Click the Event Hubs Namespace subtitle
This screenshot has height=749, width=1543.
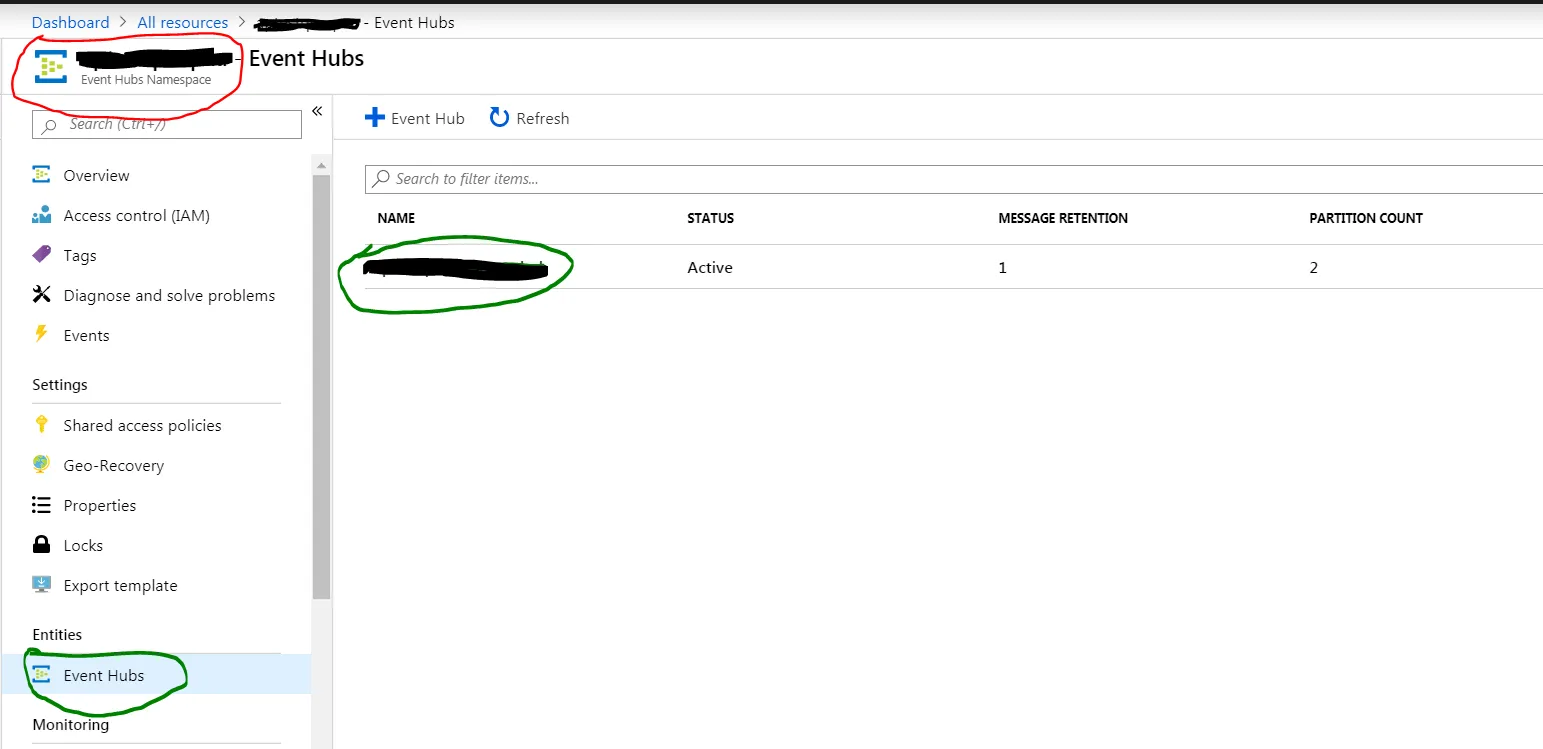coord(146,80)
